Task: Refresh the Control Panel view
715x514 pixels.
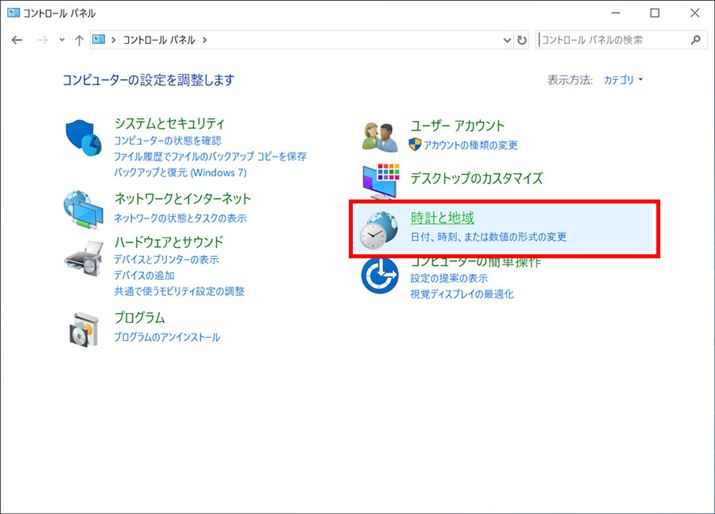Action: point(522,40)
